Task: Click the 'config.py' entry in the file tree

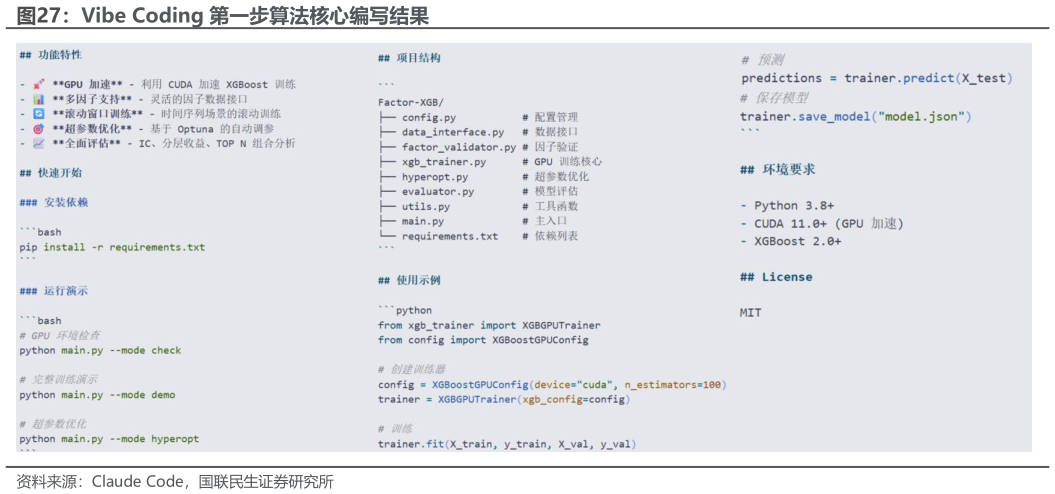Action: pyautogui.click(x=429, y=117)
